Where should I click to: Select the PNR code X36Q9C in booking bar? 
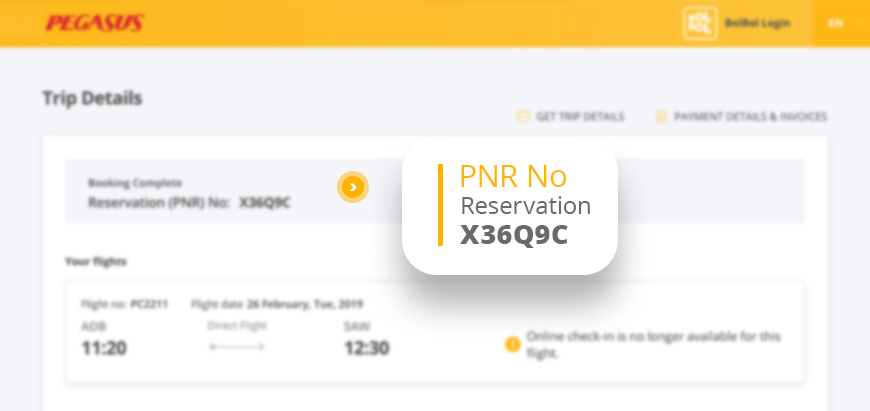tap(265, 203)
